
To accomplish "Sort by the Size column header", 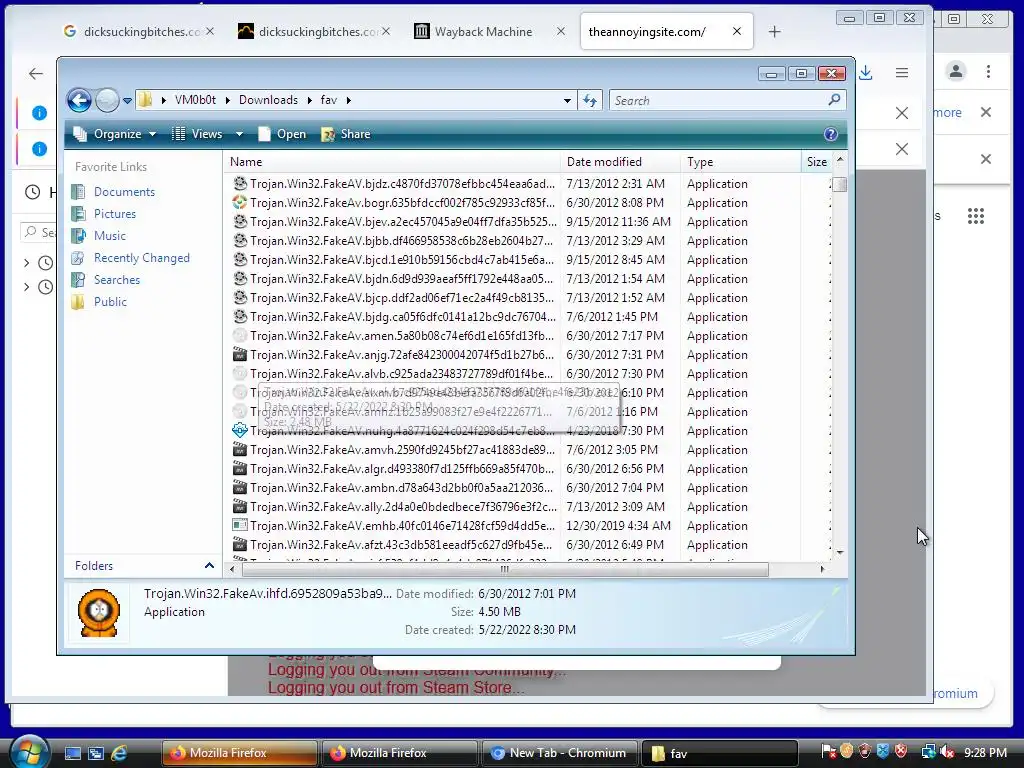I will (816, 162).
